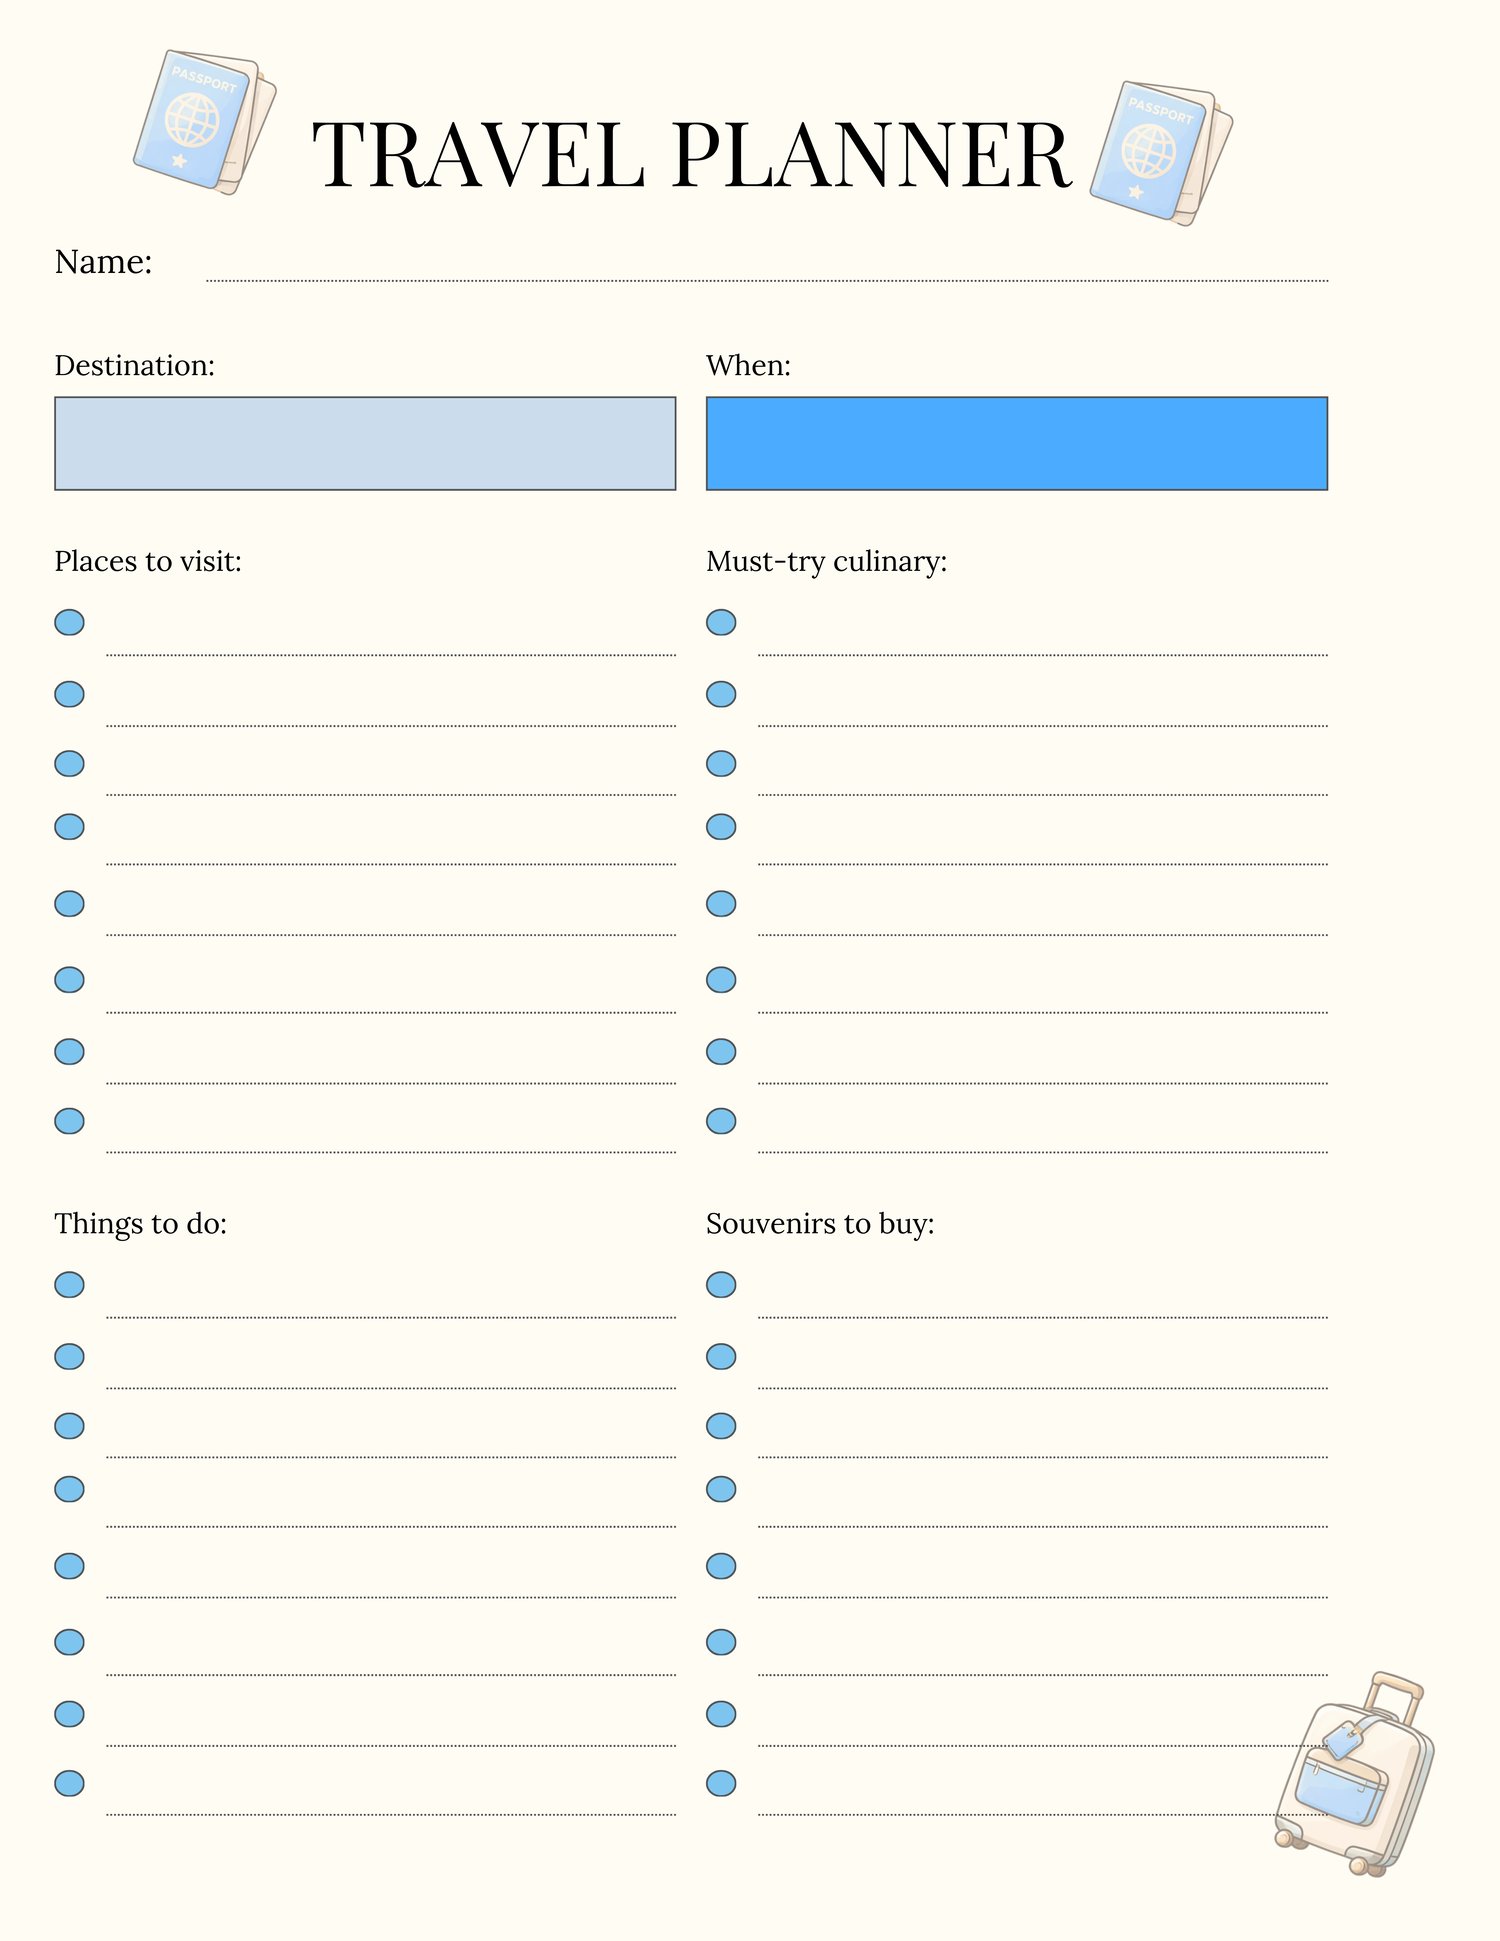Check the last Things to do bullet
Image resolution: width=1500 pixels, height=1941 pixels.
click(x=69, y=1783)
